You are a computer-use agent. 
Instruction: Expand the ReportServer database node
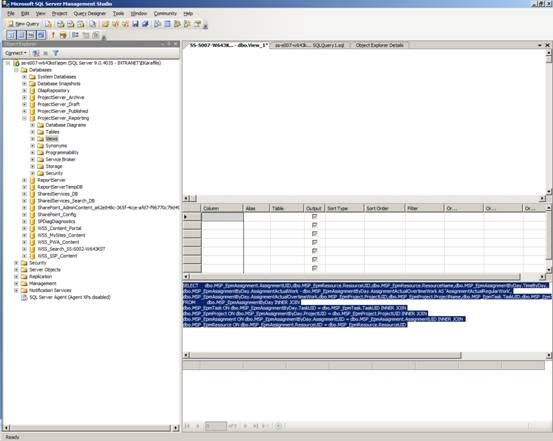(x=24, y=180)
